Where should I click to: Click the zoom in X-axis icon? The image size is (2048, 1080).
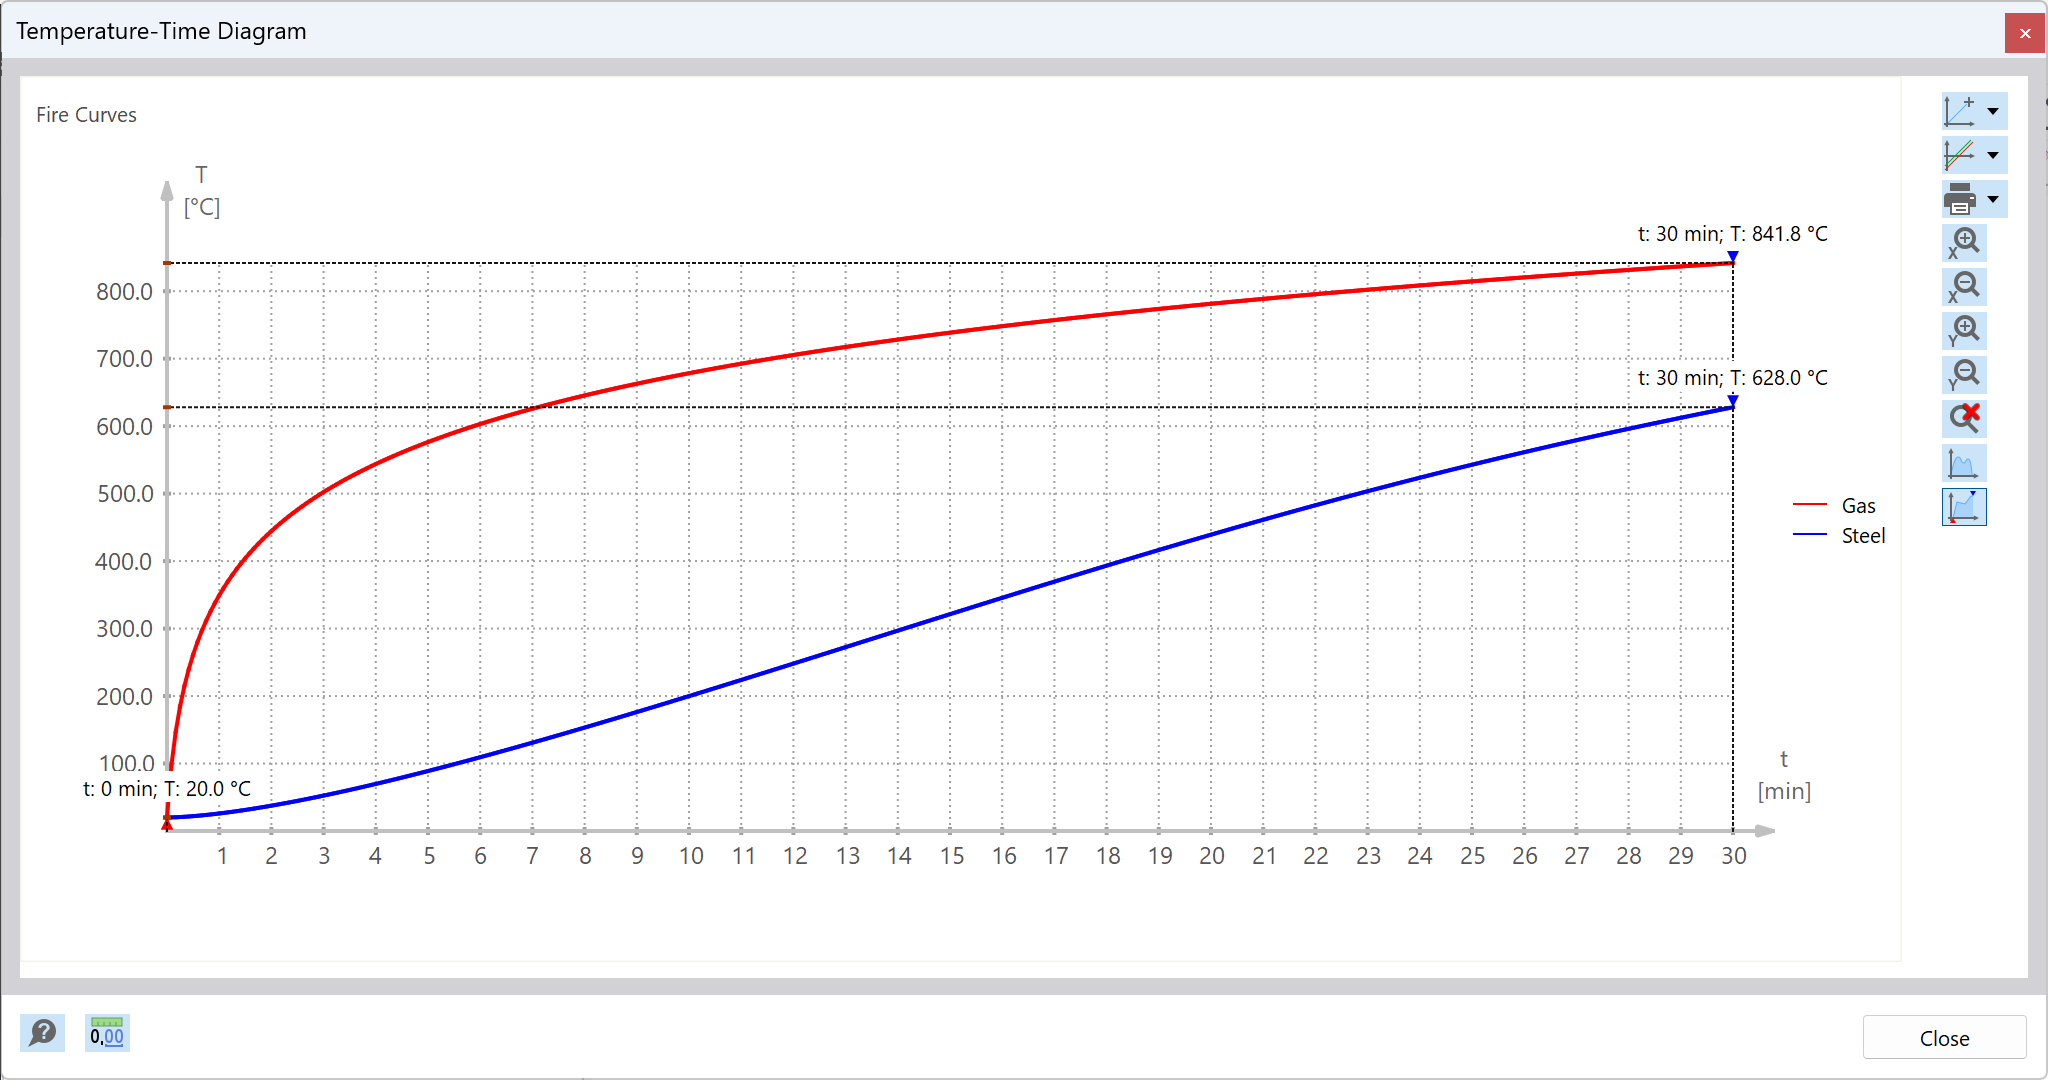pos(1963,243)
